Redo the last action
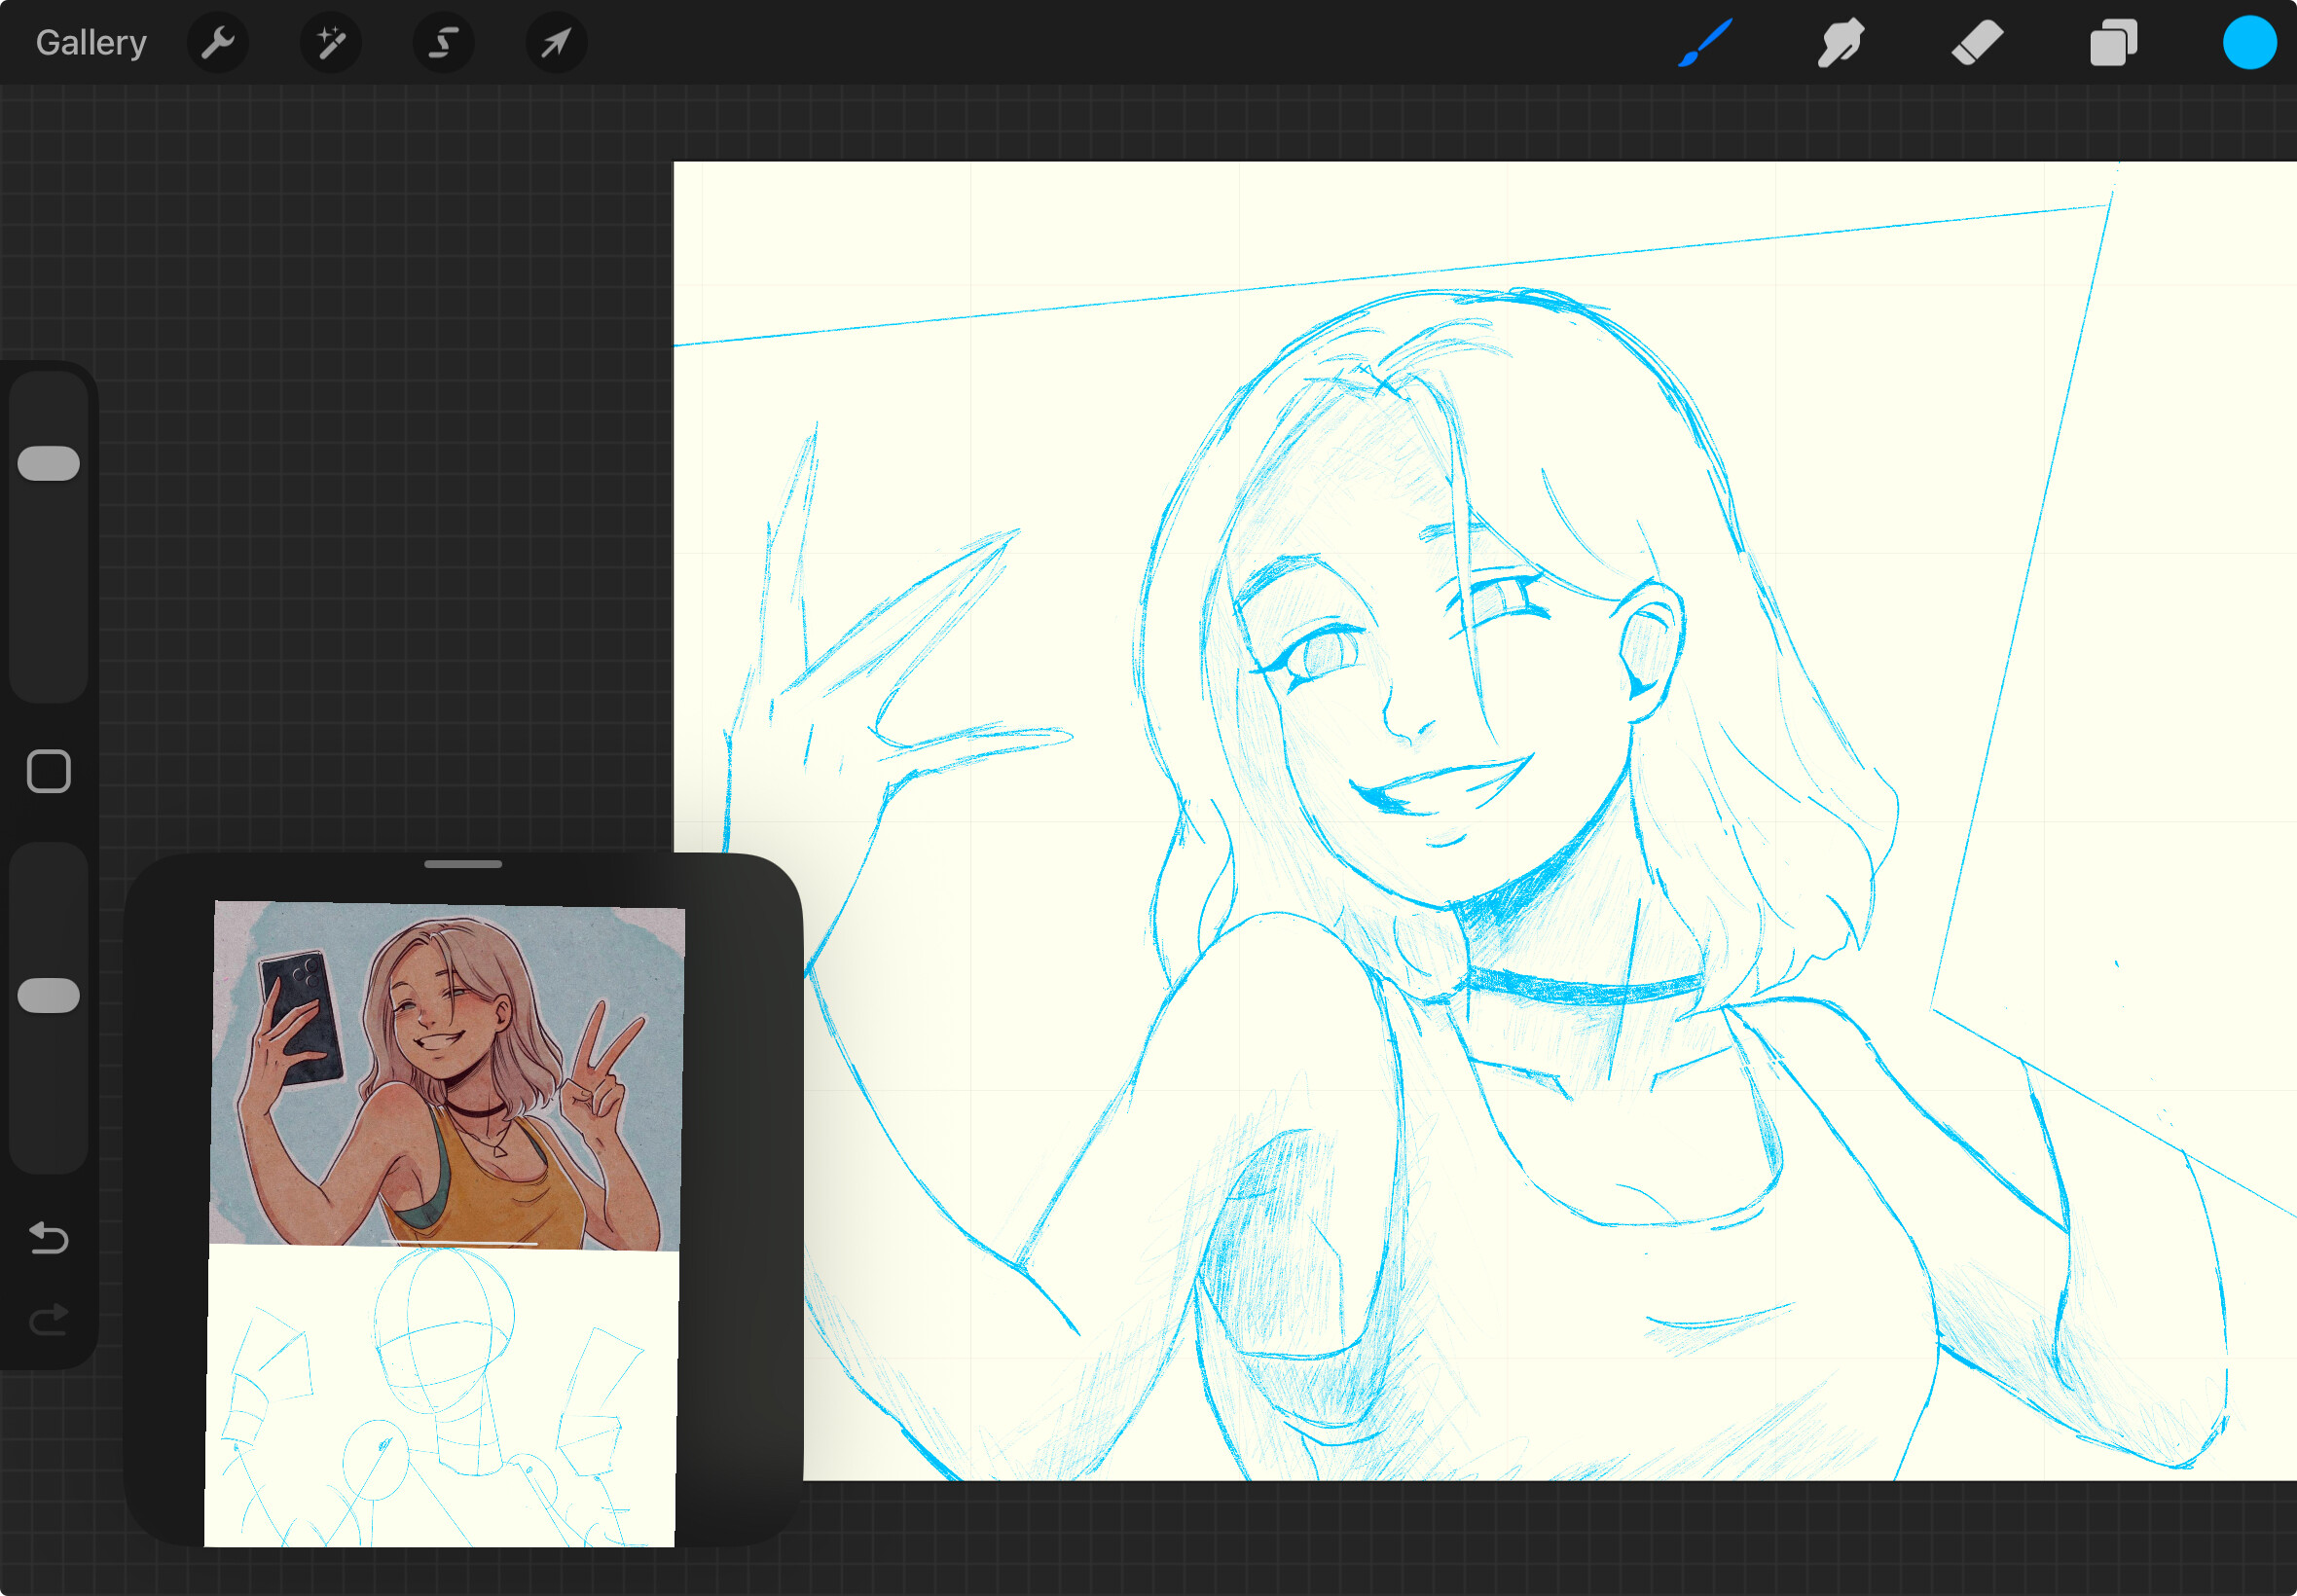Viewport: 2297px width, 1596px height. point(49,1319)
